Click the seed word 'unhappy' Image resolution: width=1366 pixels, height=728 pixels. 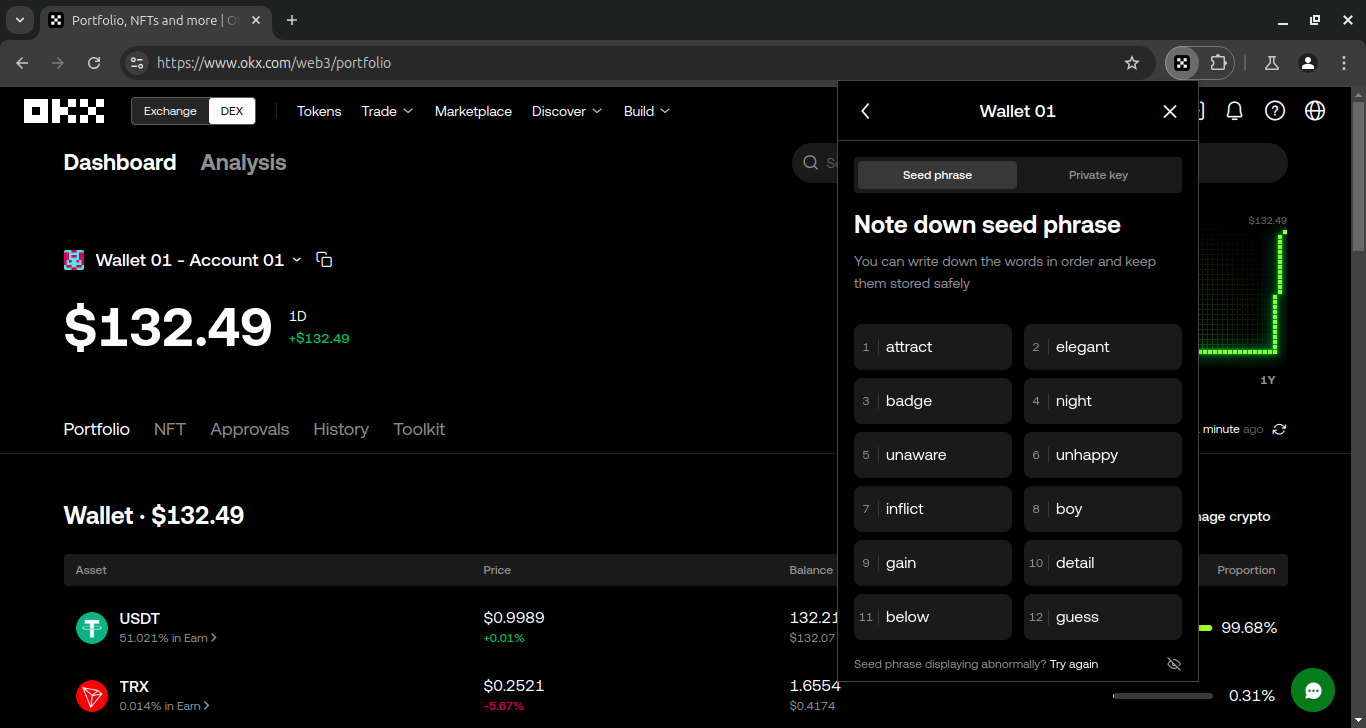(x=1103, y=455)
